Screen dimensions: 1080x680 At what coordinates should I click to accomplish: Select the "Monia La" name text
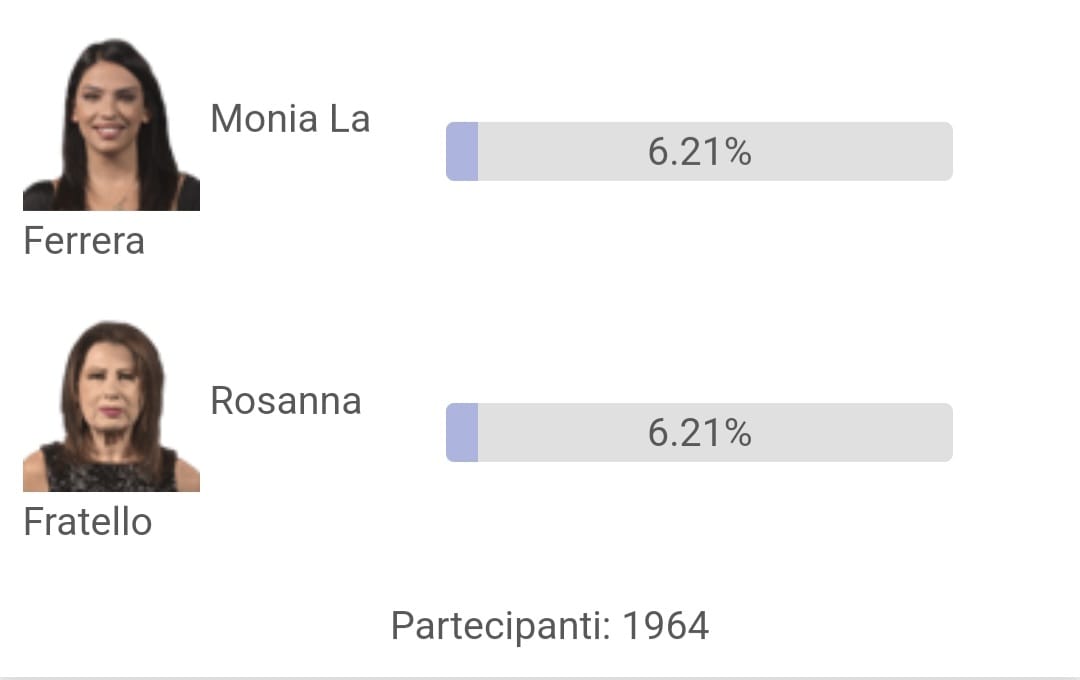tap(290, 119)
